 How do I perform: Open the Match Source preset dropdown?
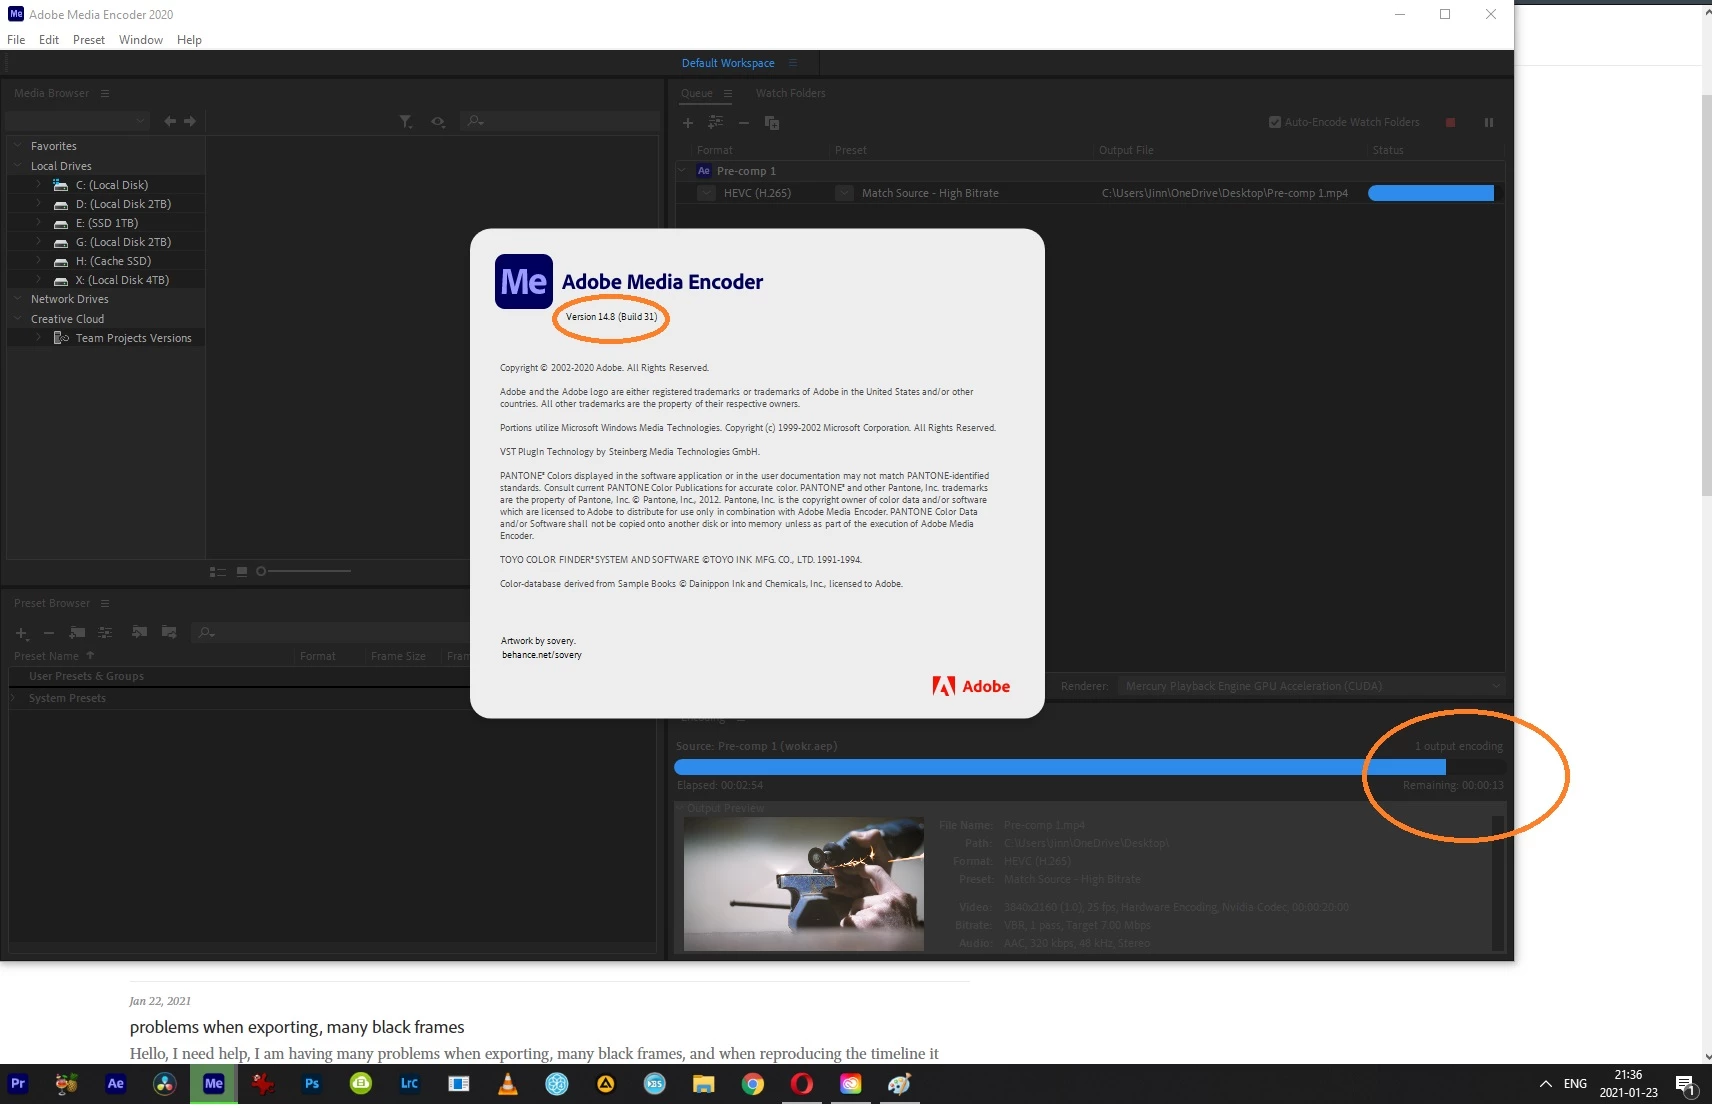click(845, 193)
